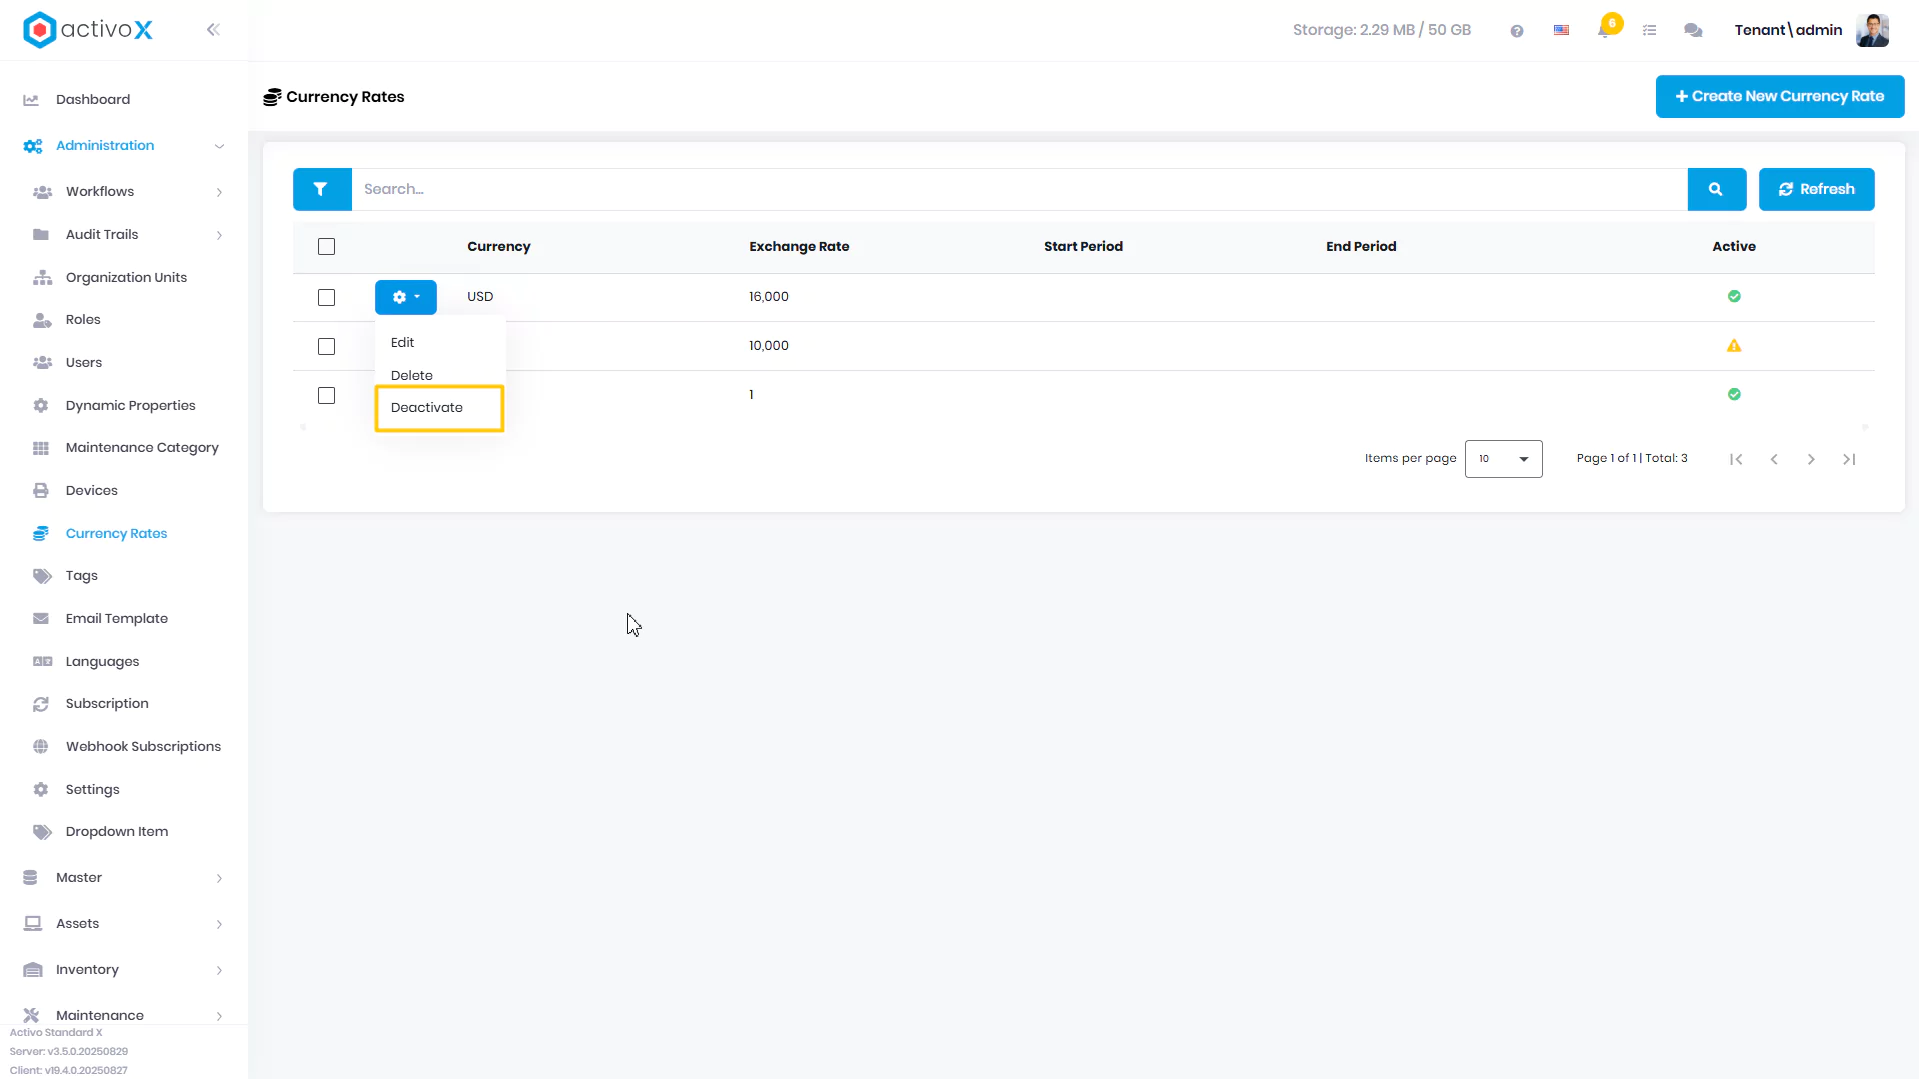The image size is (1919, 1079).
Task: Click the Storage usage text
Action: coord(1381,30)
